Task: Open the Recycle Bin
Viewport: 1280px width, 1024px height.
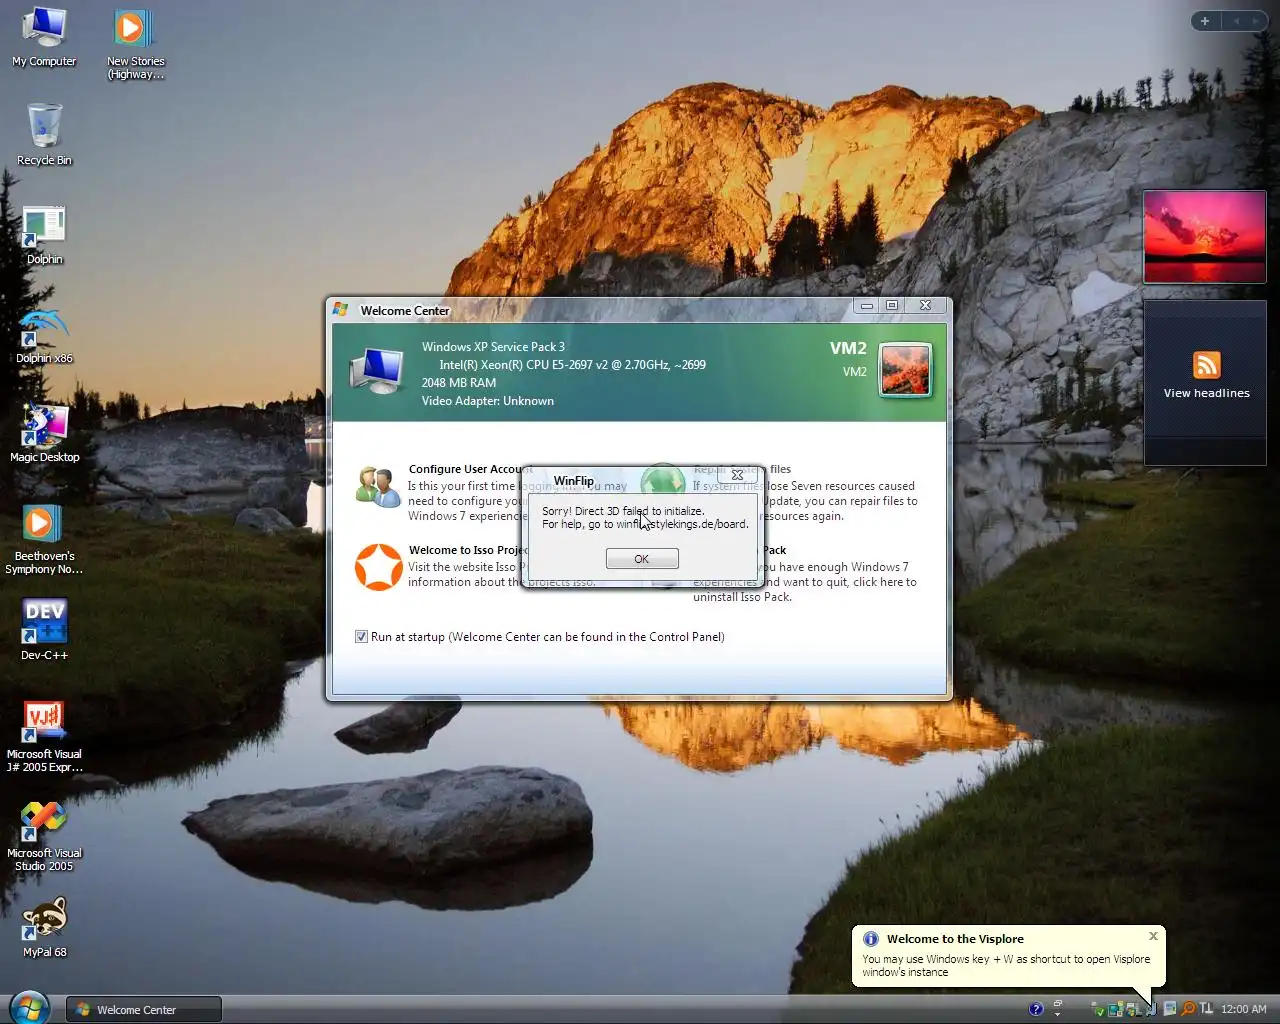Action: tap(44, 134)
